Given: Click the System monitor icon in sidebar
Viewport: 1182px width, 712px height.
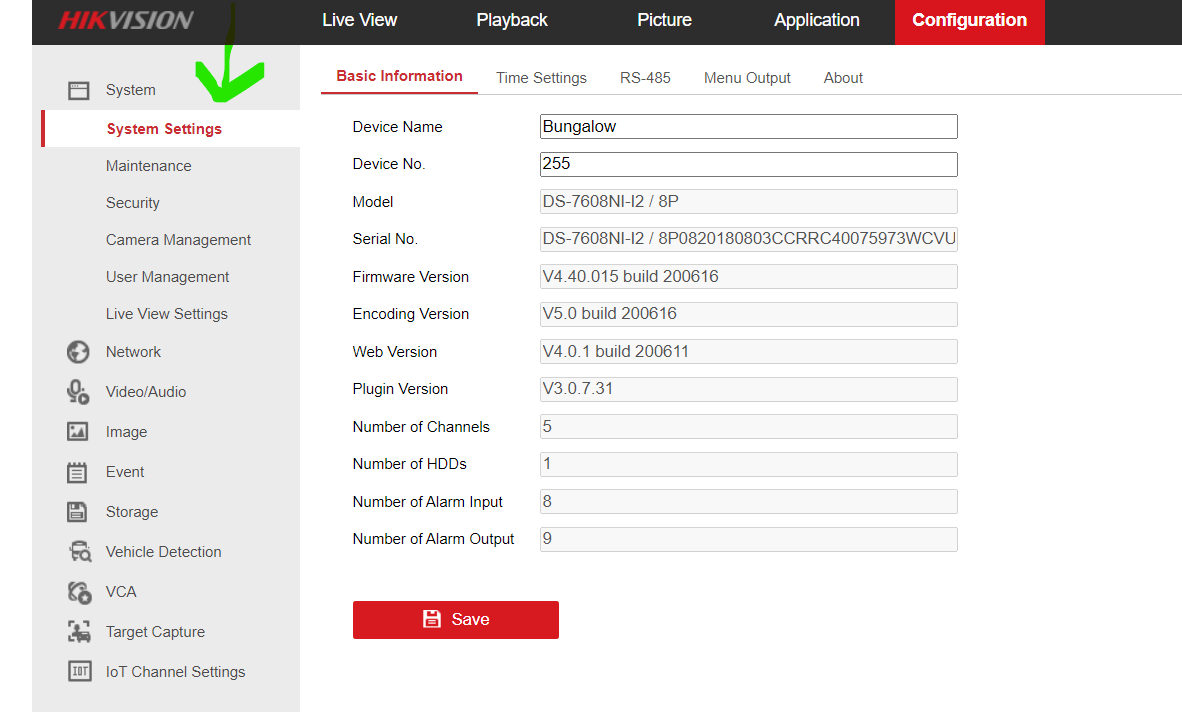Looking at the screenshot, I should [x=78, y=90].
